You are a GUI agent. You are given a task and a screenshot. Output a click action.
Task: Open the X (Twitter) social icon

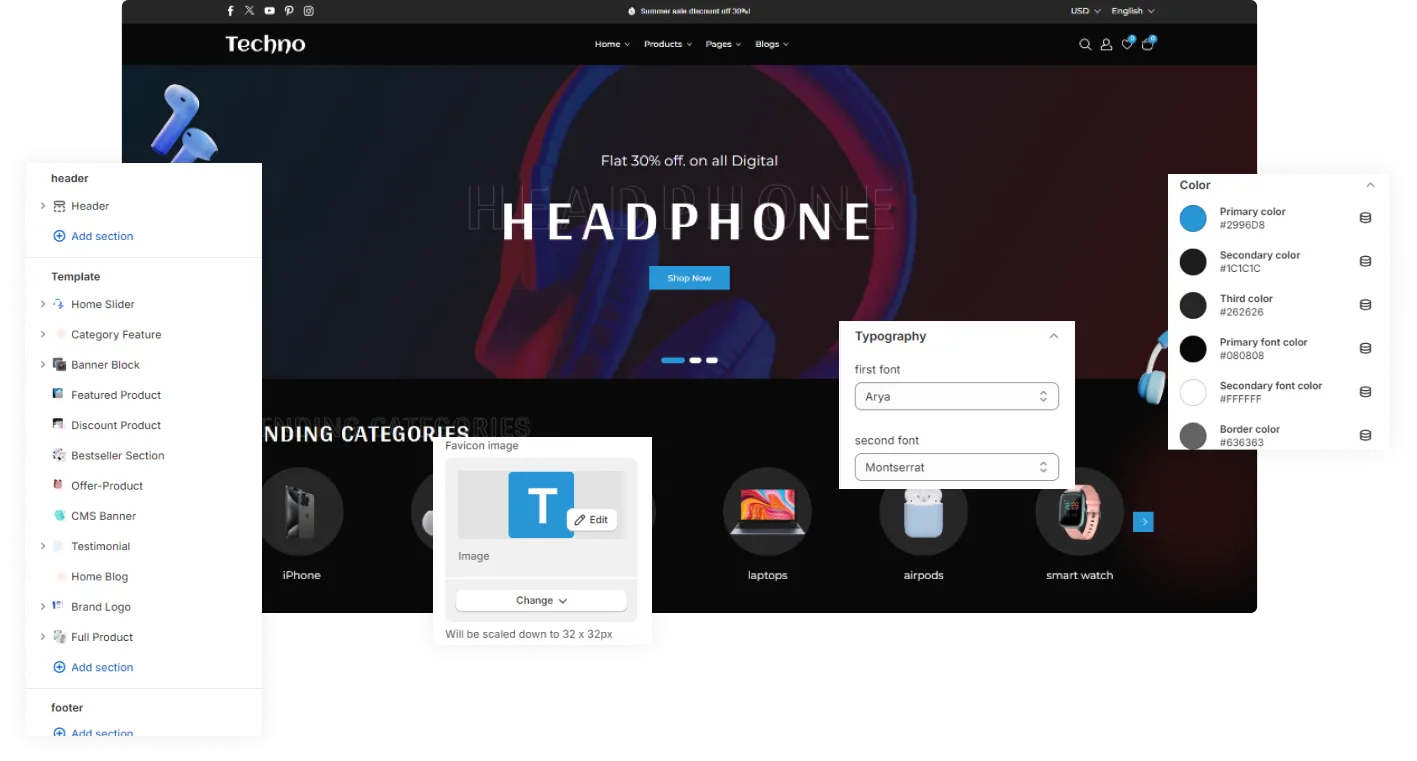[250, 11]
